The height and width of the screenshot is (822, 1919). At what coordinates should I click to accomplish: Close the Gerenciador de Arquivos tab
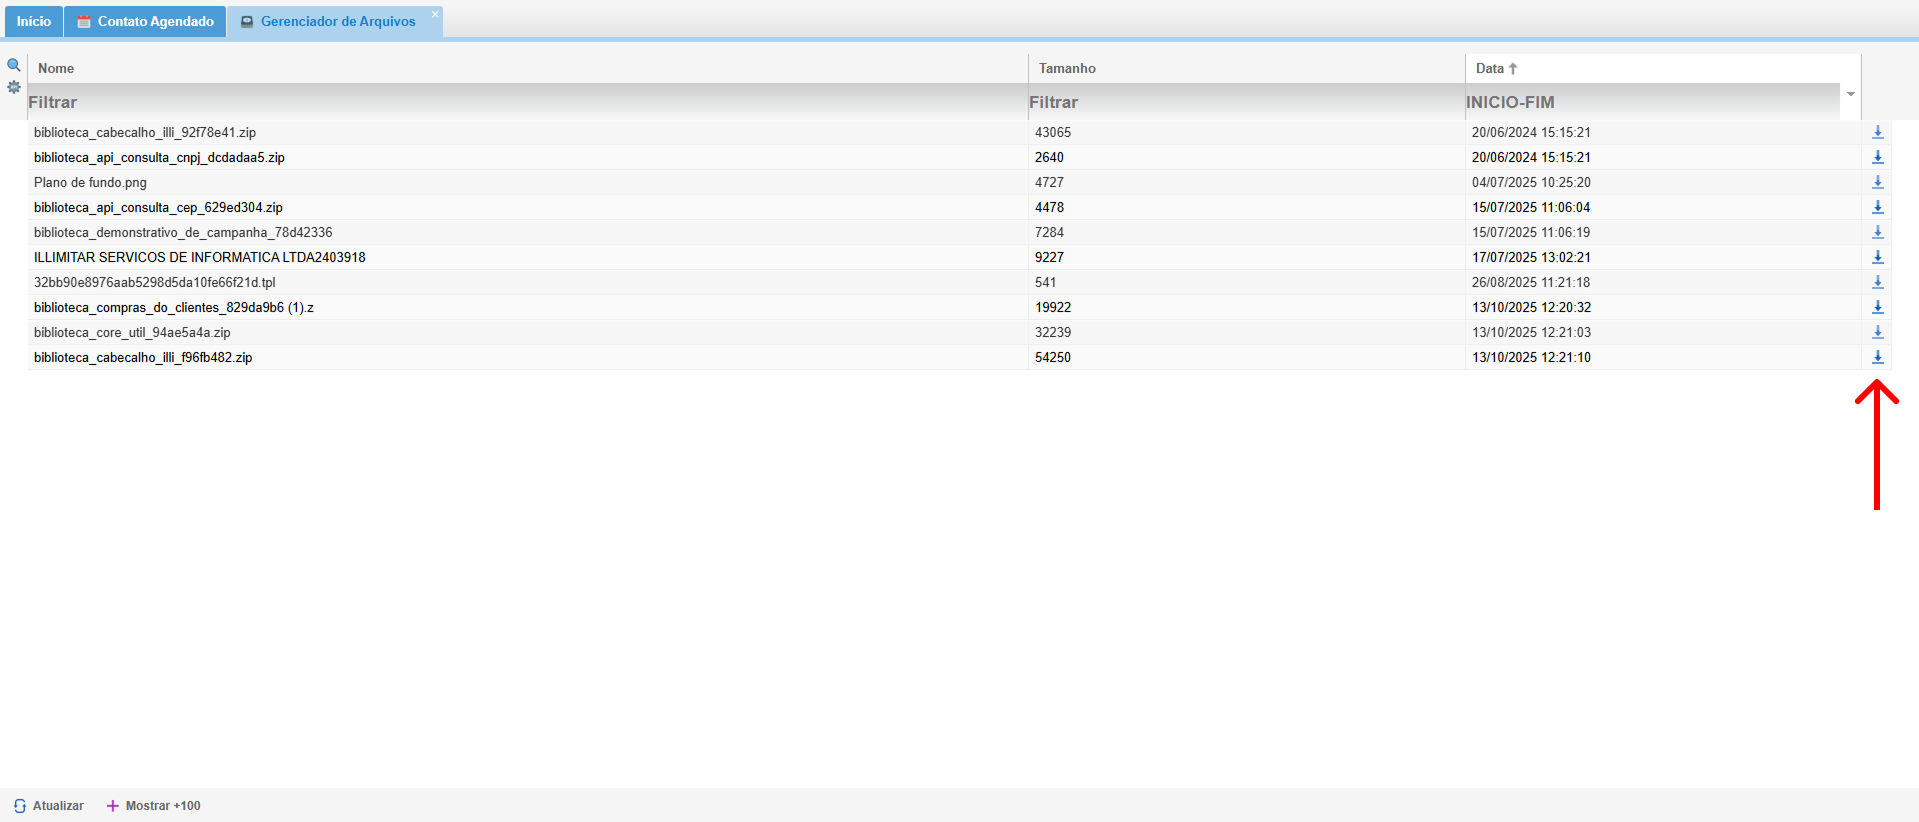click(435, 14)
